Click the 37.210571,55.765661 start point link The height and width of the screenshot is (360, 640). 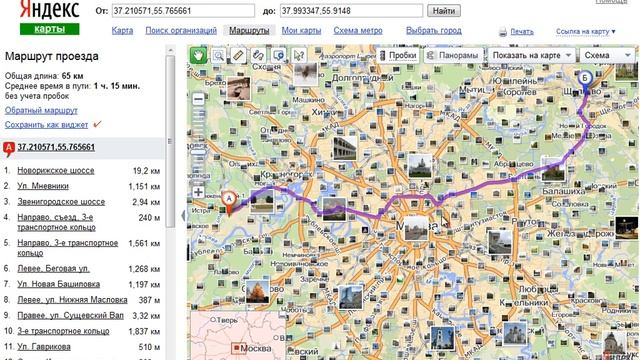coord(56,147)
